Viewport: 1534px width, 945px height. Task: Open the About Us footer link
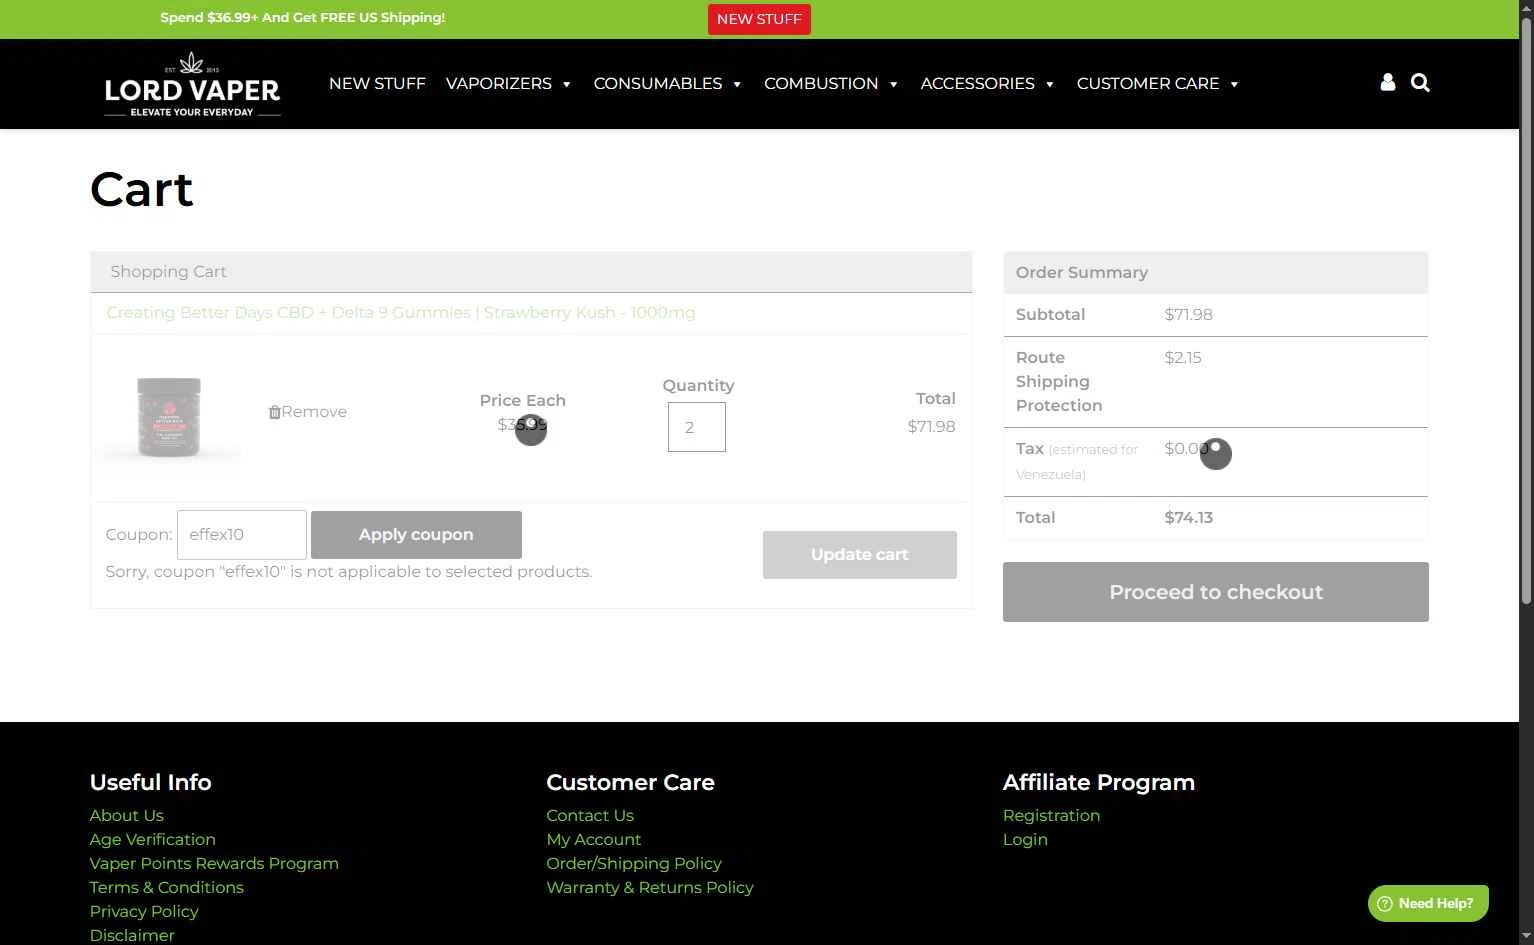(x=127, y=815)
